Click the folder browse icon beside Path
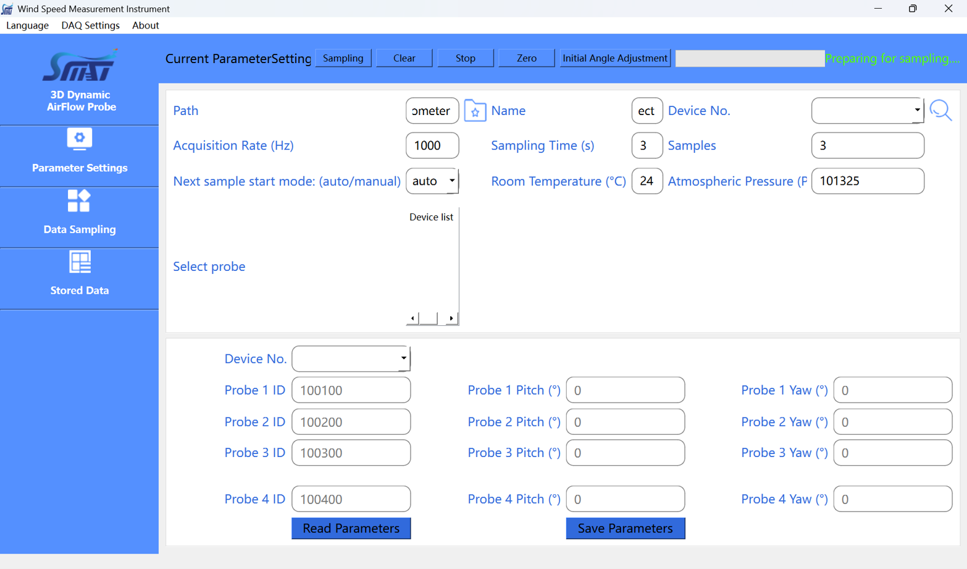Viewport: 967px width, 569px height. 475,111
